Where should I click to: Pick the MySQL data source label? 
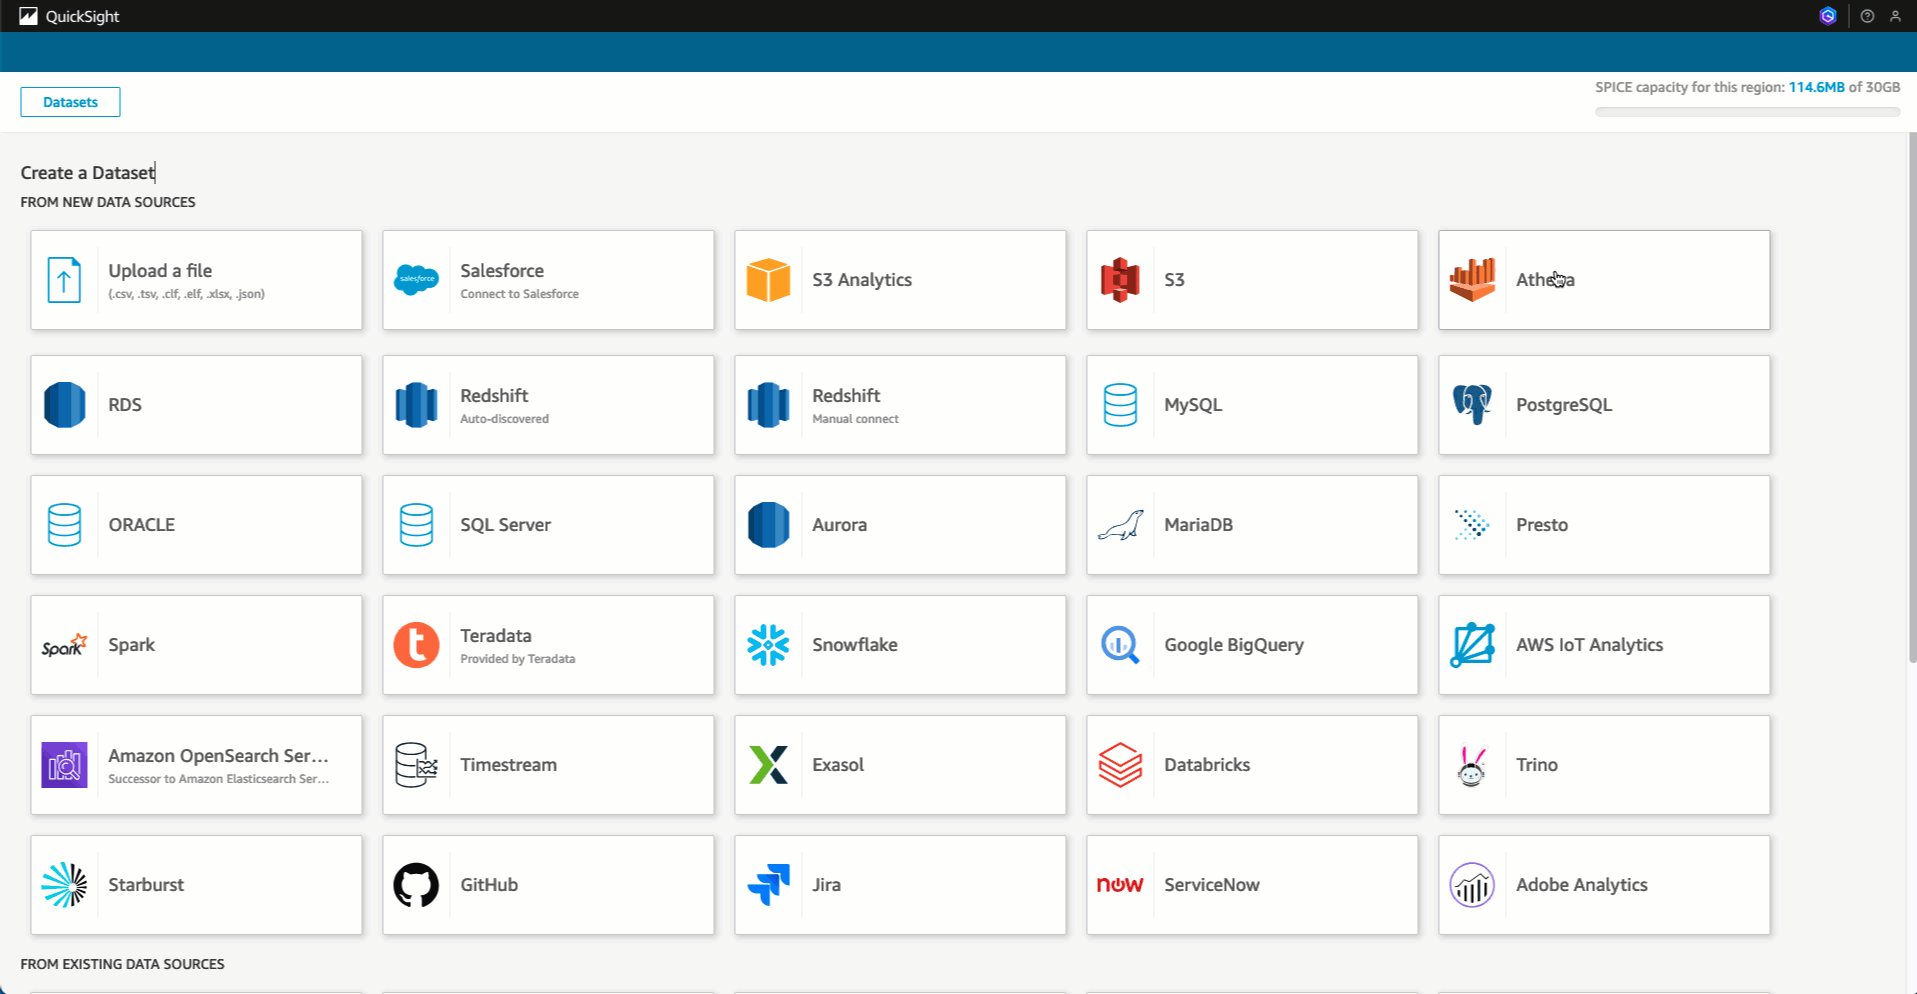click(x=1193, y=405)
